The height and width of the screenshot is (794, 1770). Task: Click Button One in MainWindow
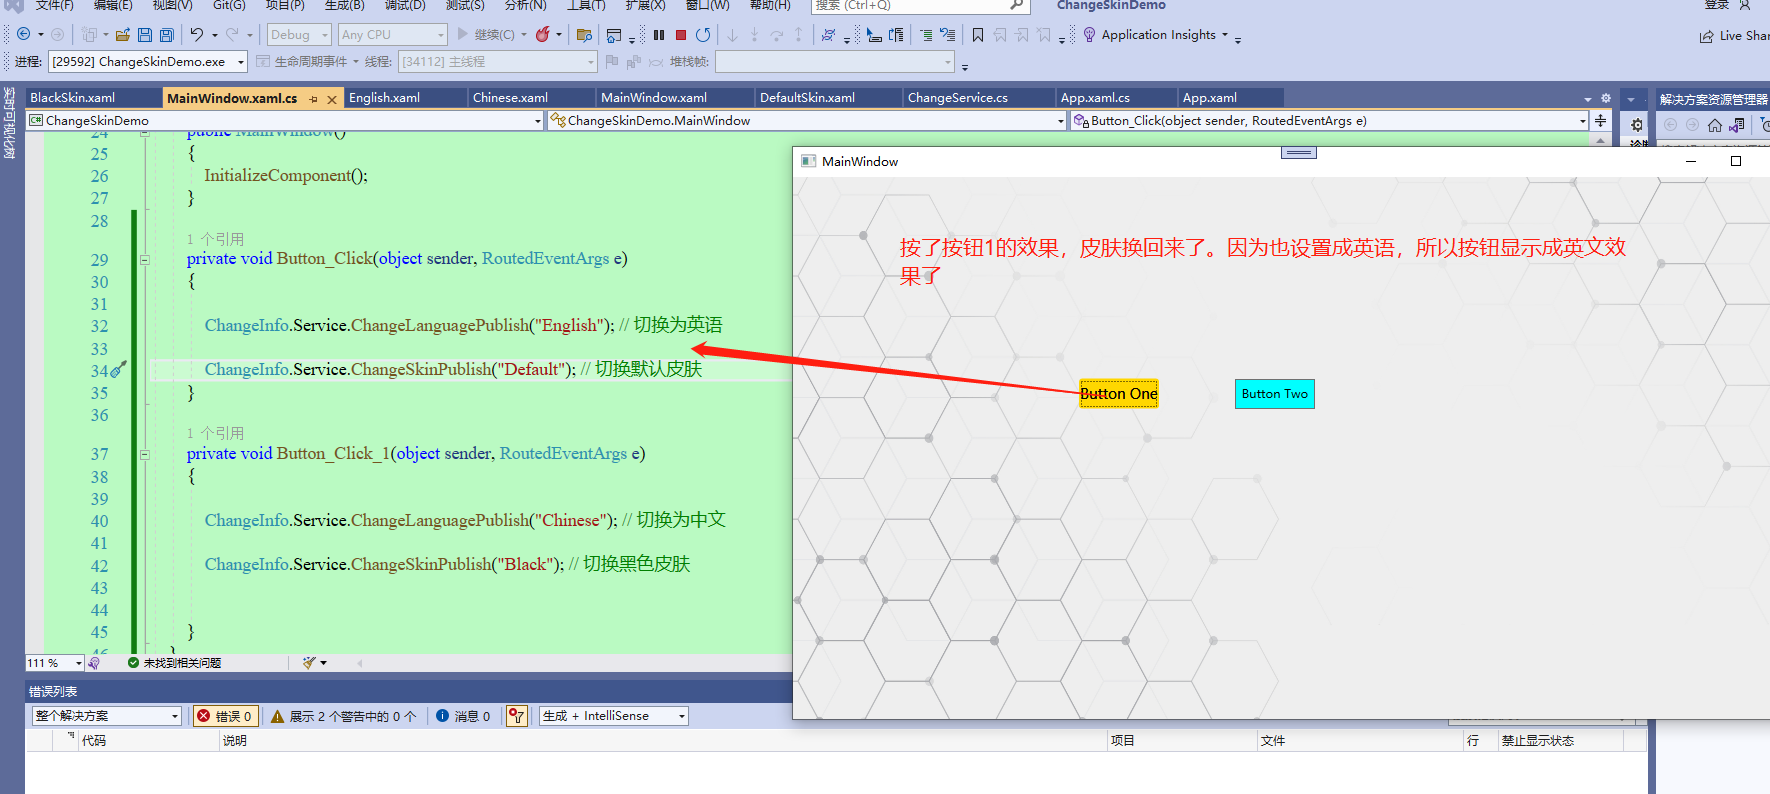click(x=1119, y=394)
